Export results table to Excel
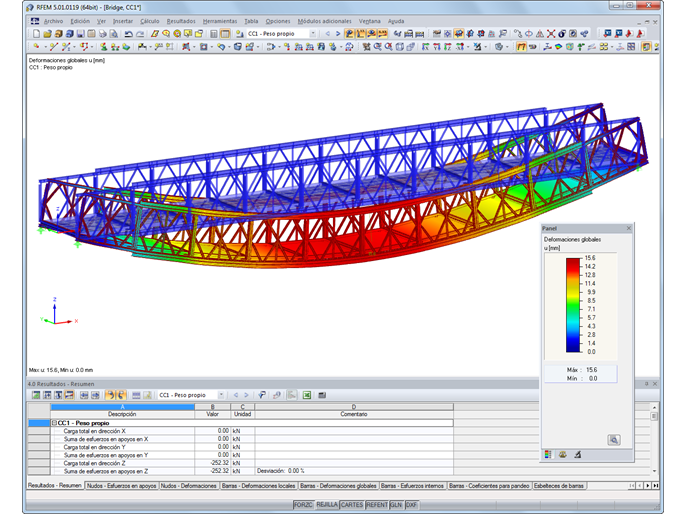Screen dimensions: 686x514 (307, 395)
